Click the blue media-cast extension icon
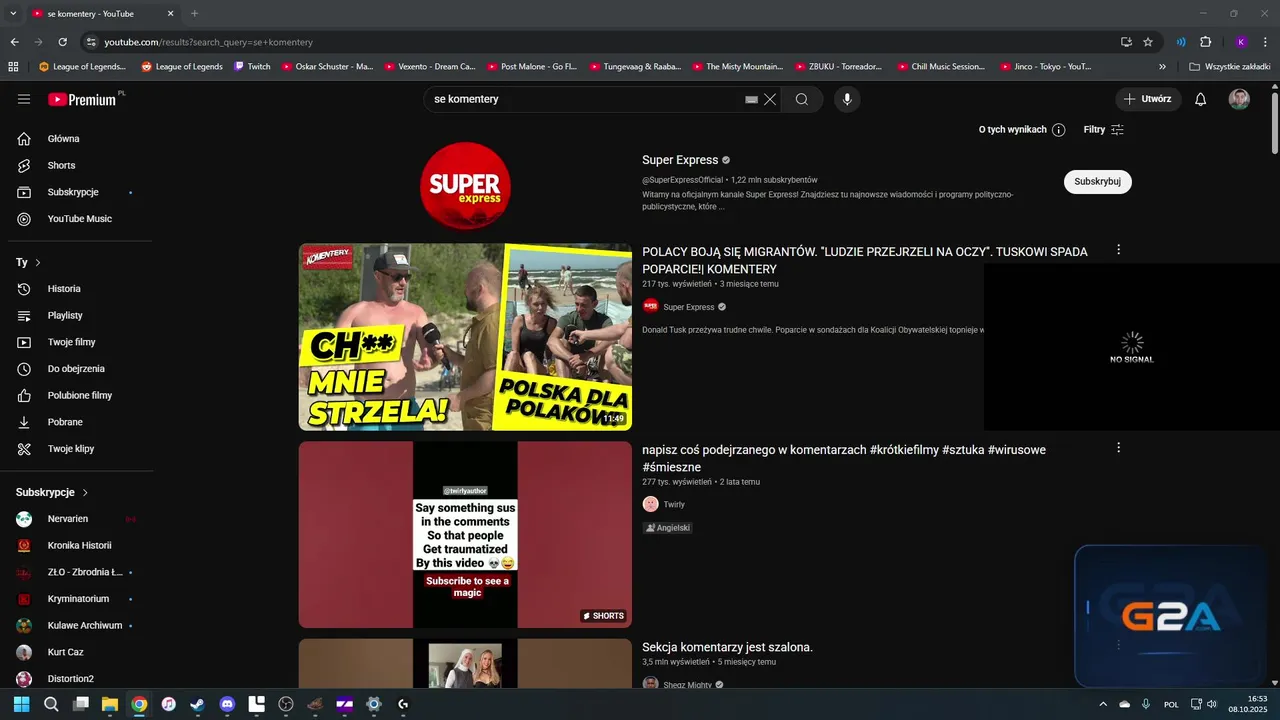The height and width of the screenshot is (720, 1280). tap(1181, 42)
